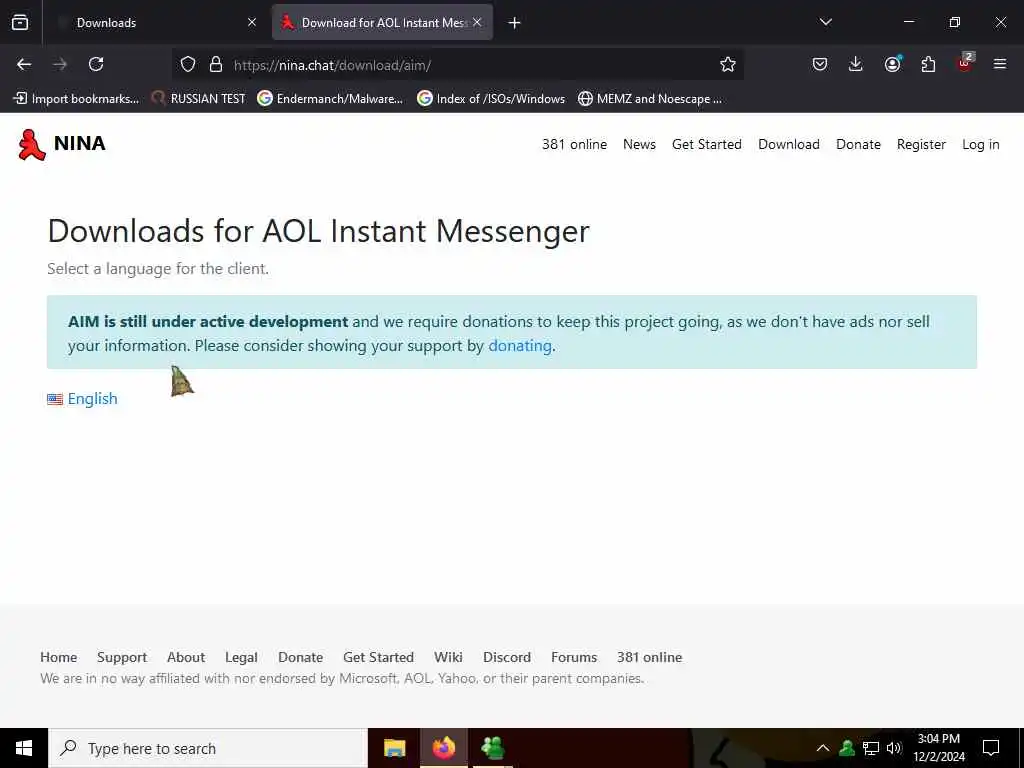View site security via padlock icon
Image resolution: width=1024 pixels, height=768 pixels.
pos(216,64)
